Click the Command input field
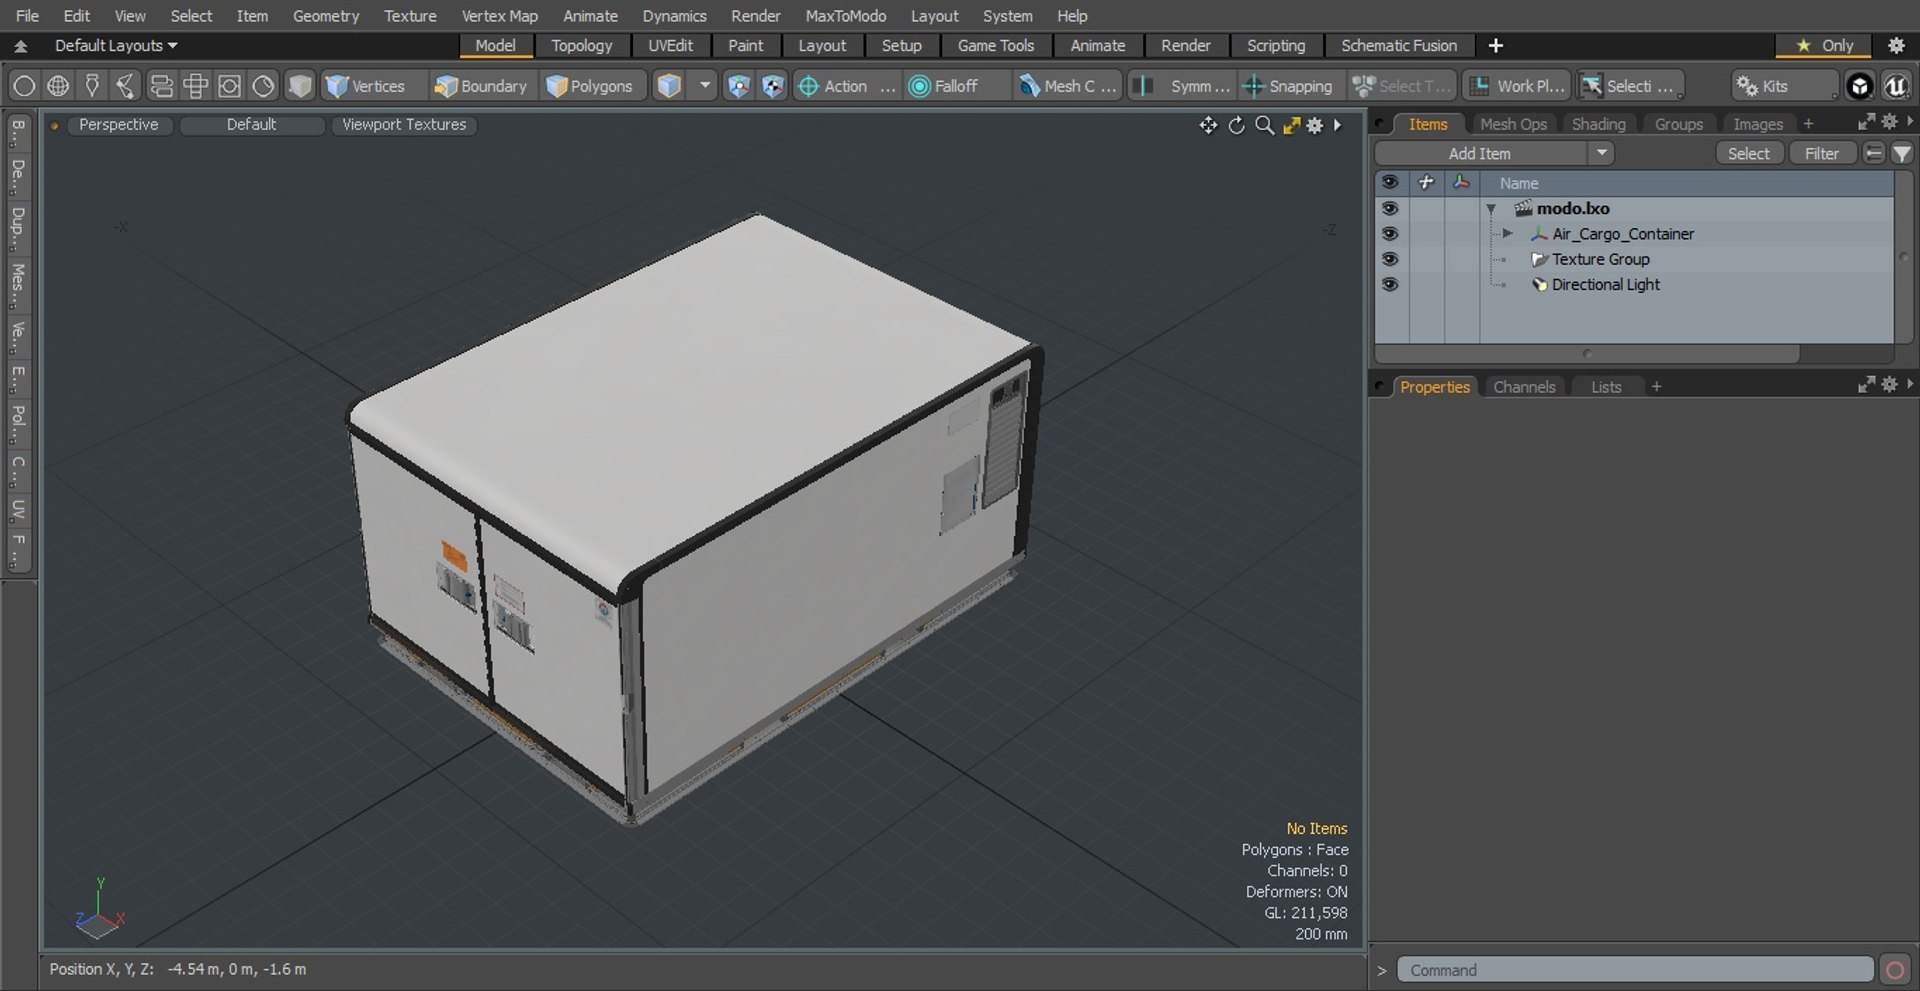Image resolution: width=1920 pixels, height=991 pixels. pos(1635,970)
